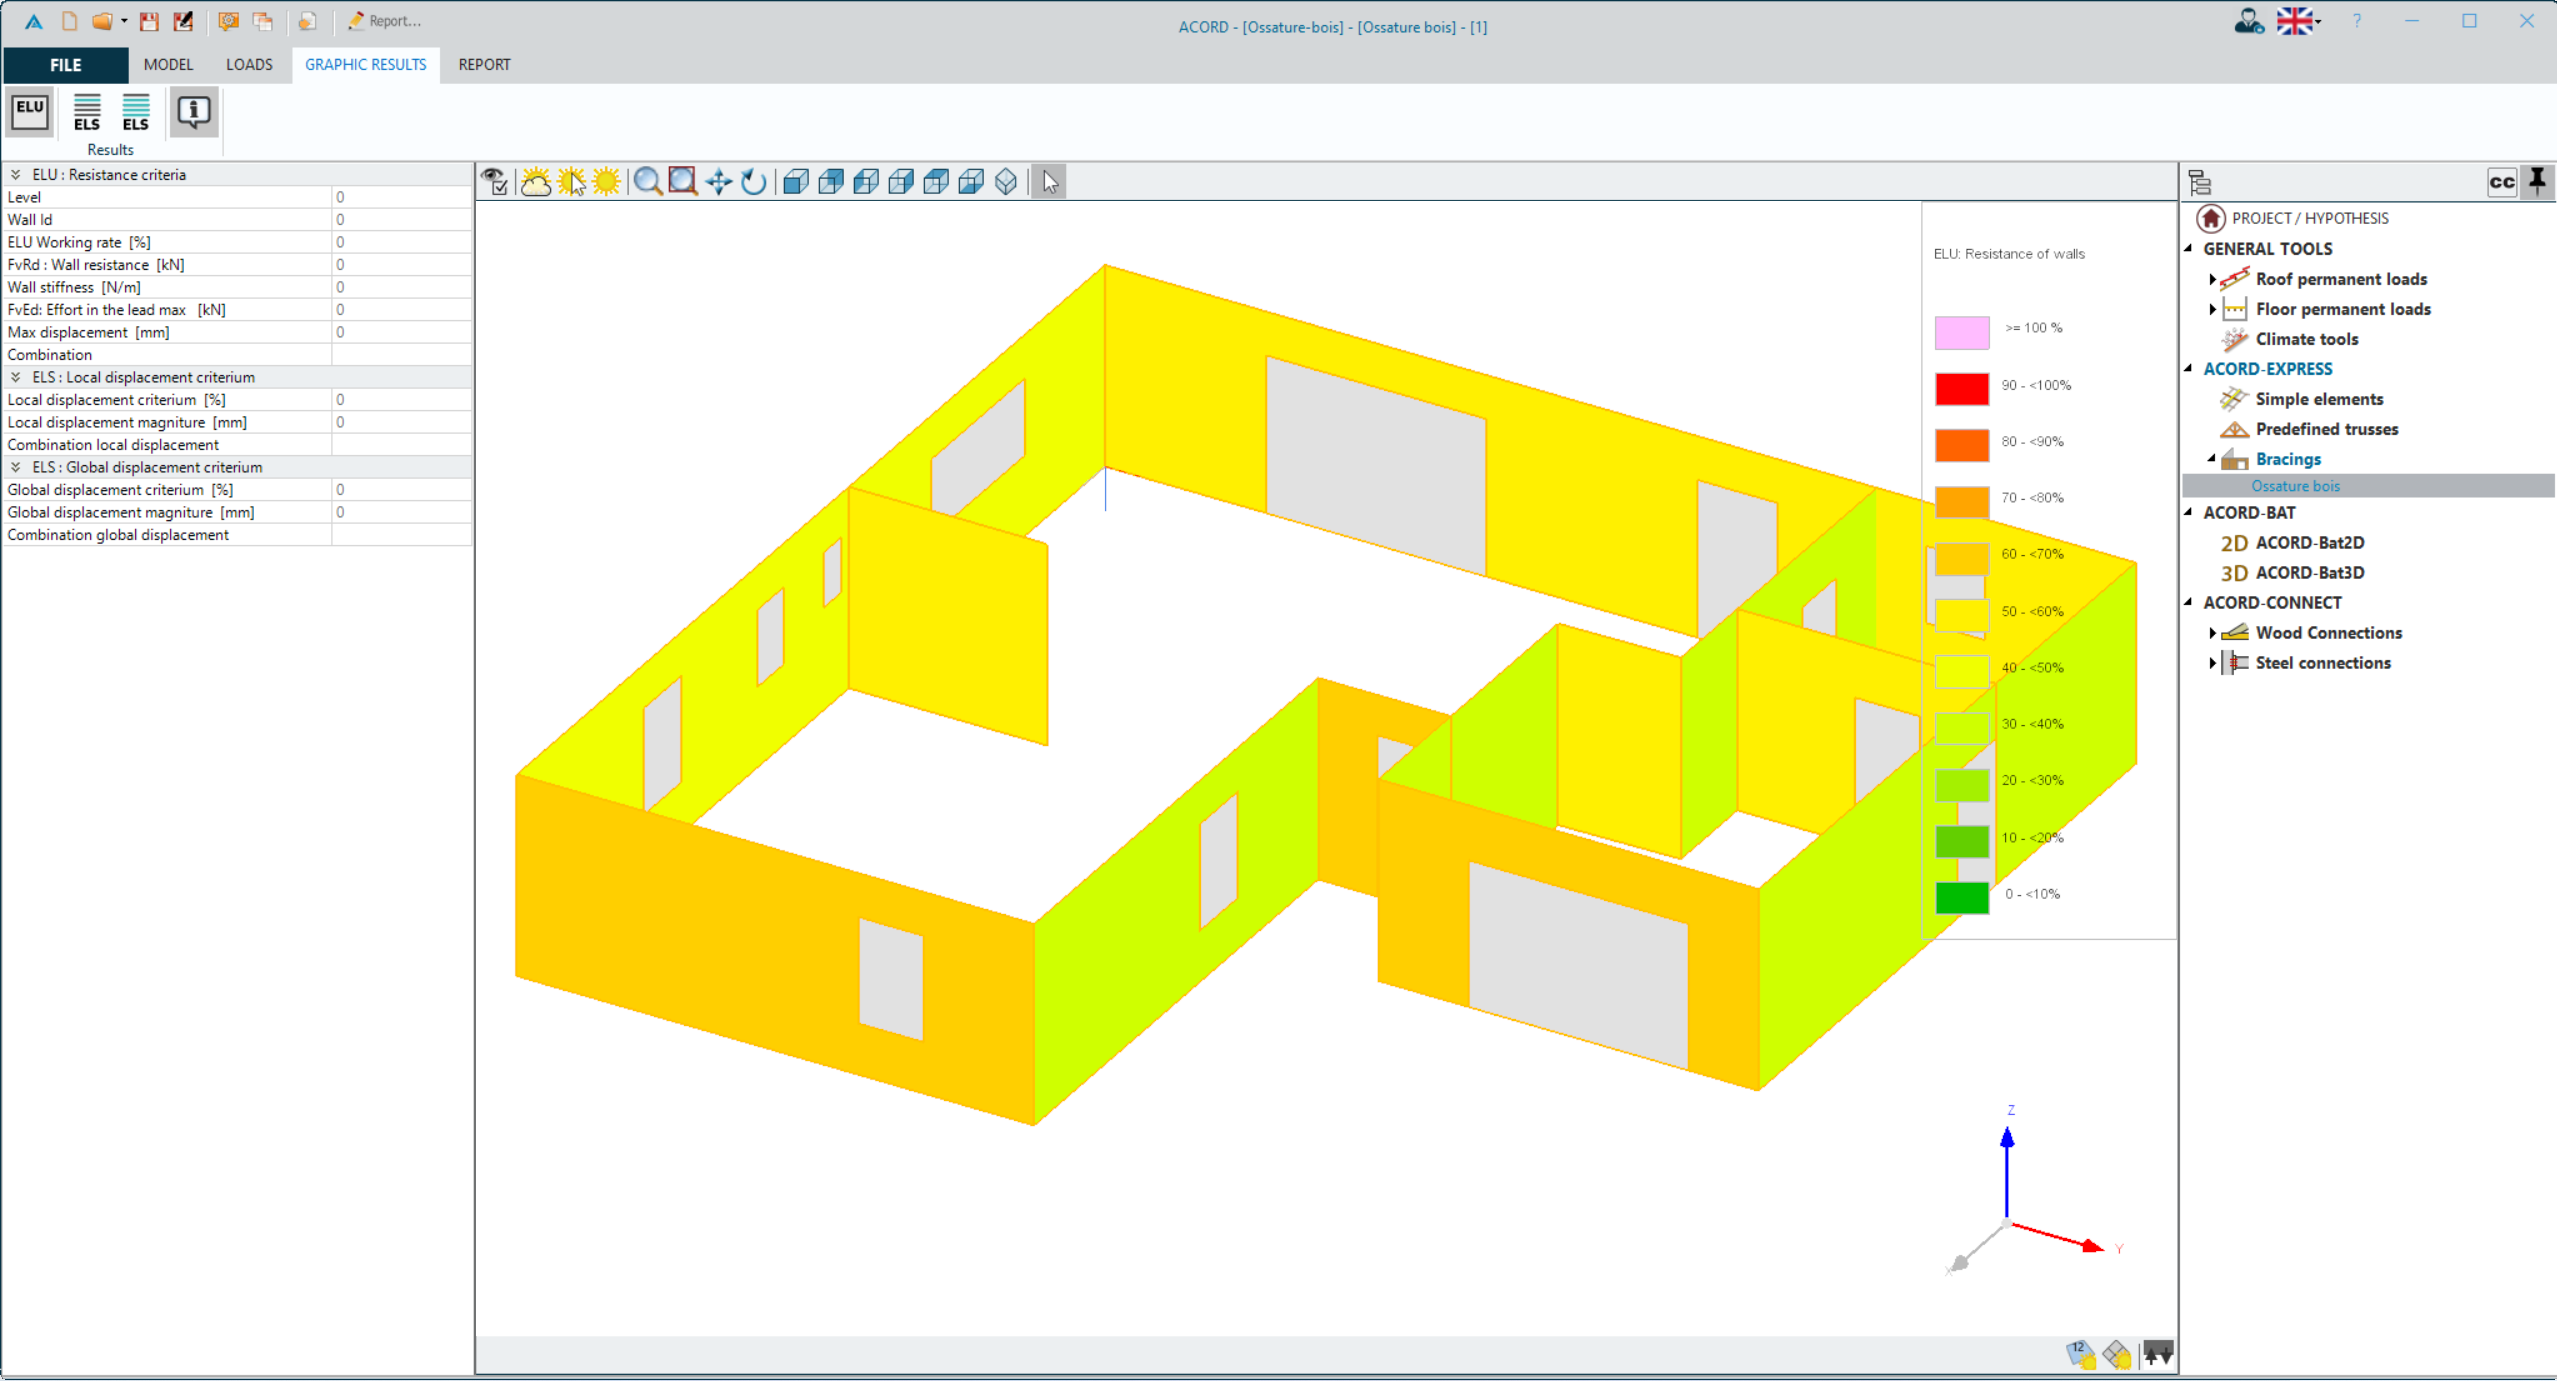Click the language flag icon
Screen dimensions: 2557x1381
click(2294, 21)
